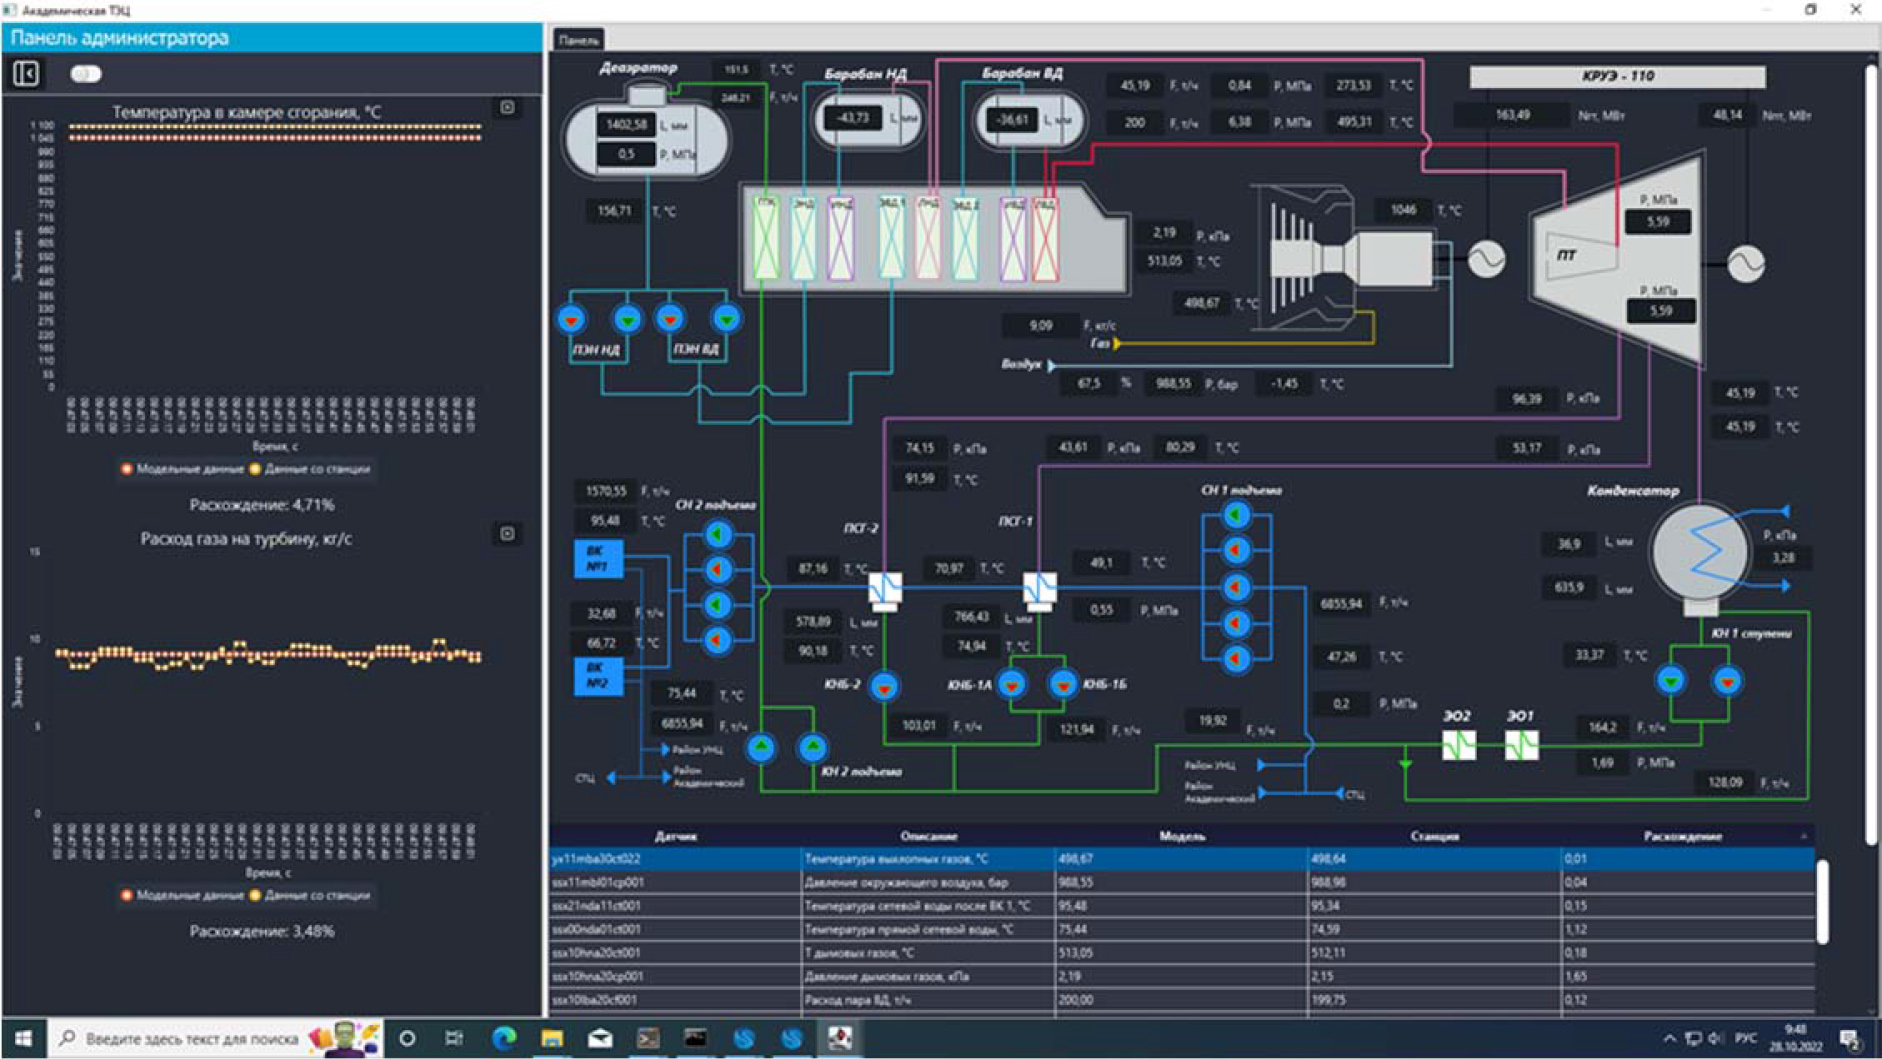Select row ssx00nda01ct001 in sensor table
The width and height of the screenshot is (1882, 1059).
tap(1182, 930)
